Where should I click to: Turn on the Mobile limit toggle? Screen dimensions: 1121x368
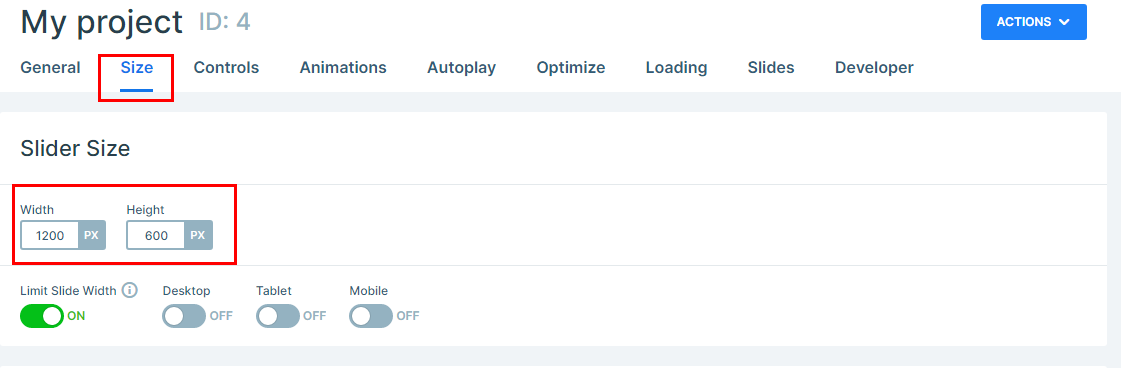point(371,316)
